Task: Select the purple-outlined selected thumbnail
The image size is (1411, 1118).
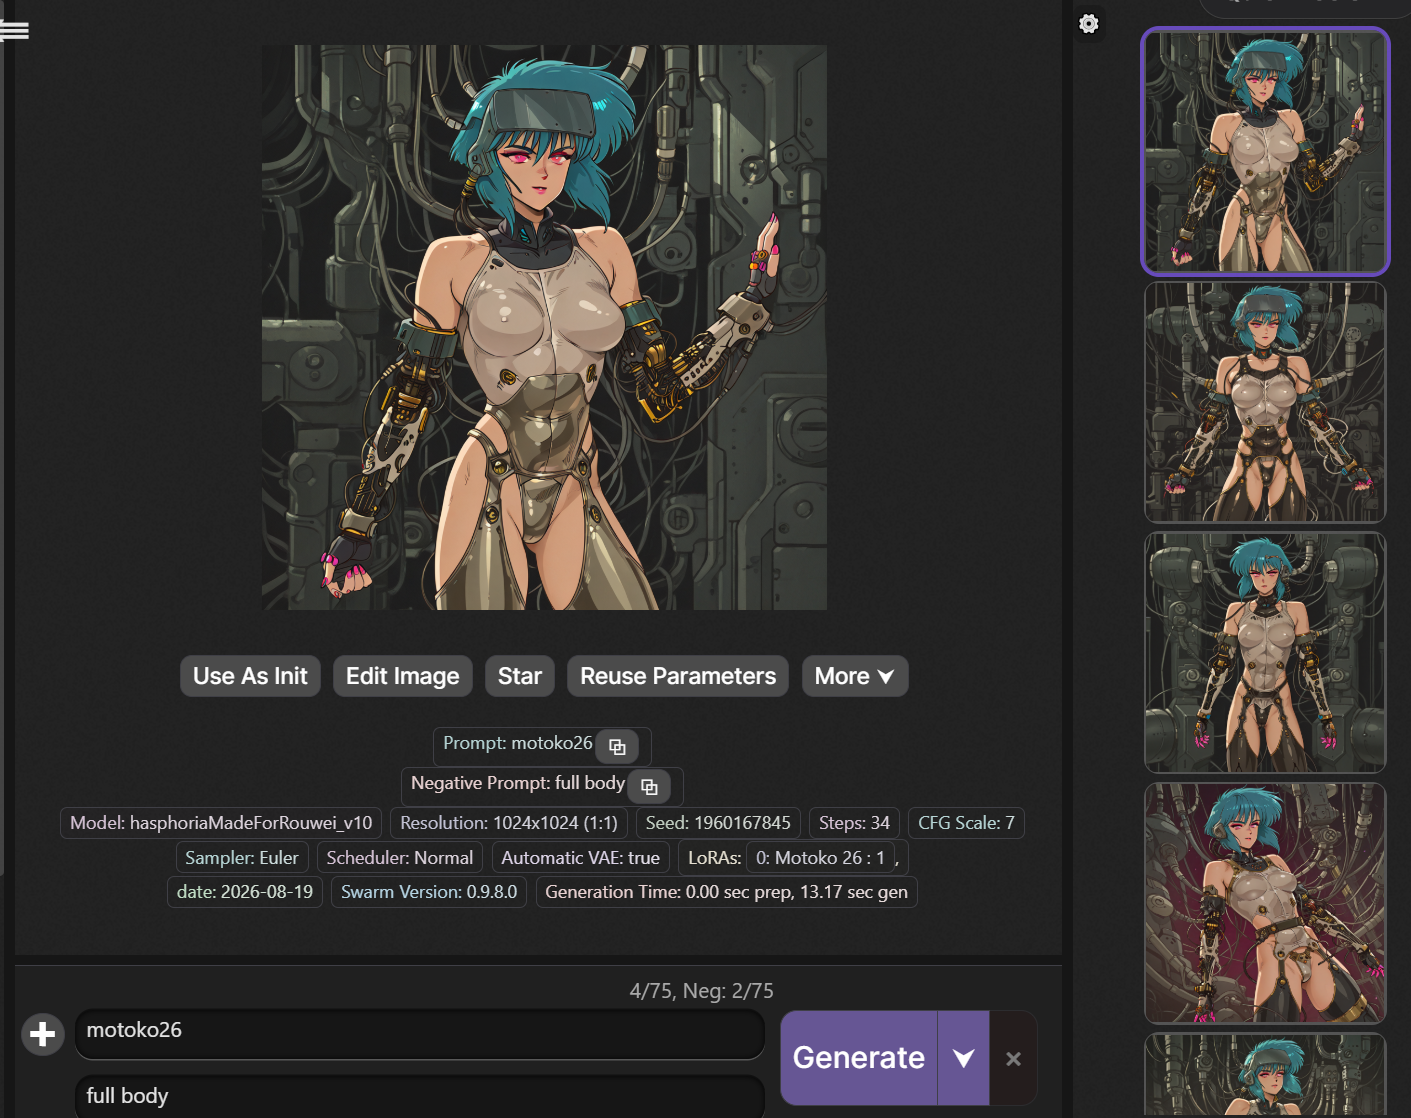Action: click(1265, 151)
